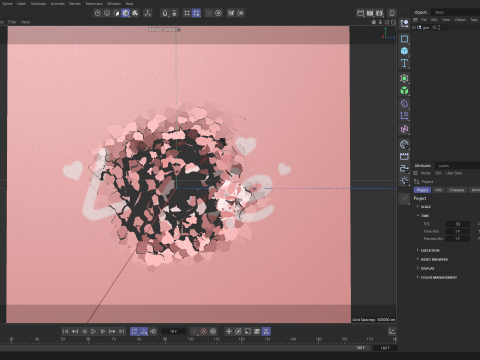Click the current frame field

tap(174, 331)
